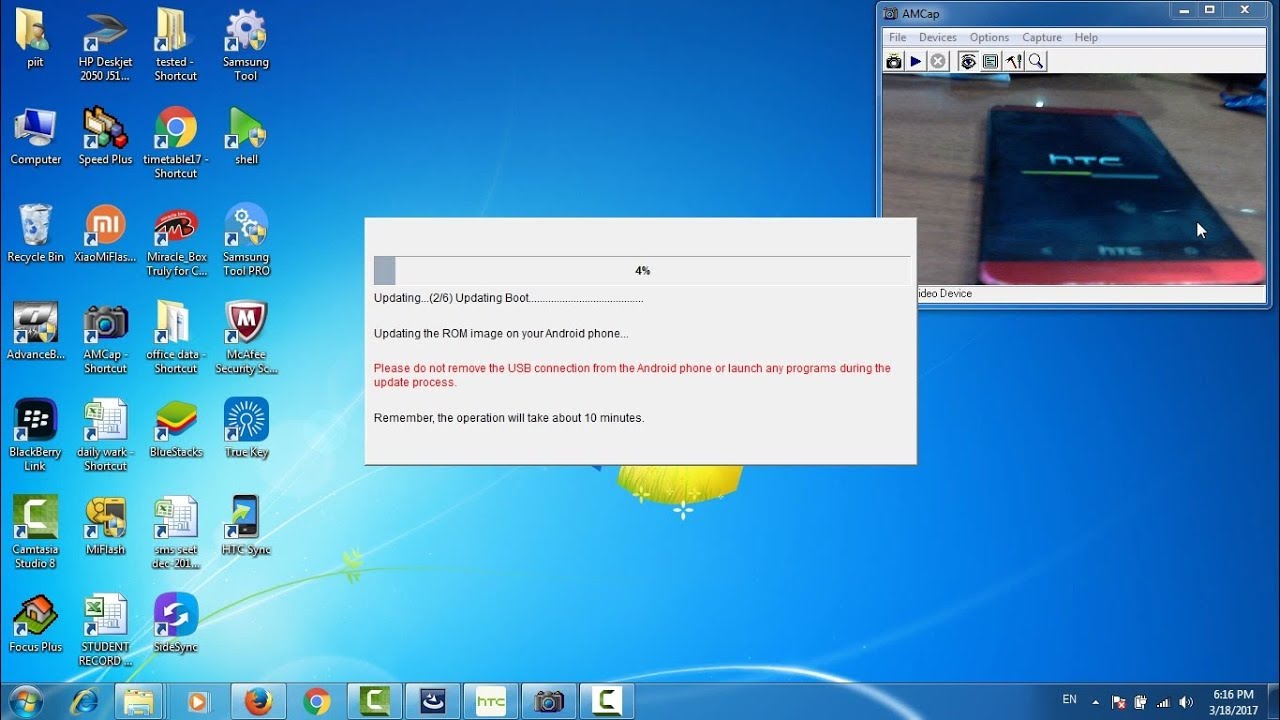1280x720 pixels.
Task: Click the AMCap video preview of HTC phone
Action: pyautogui.click(x=1074, y=180)
